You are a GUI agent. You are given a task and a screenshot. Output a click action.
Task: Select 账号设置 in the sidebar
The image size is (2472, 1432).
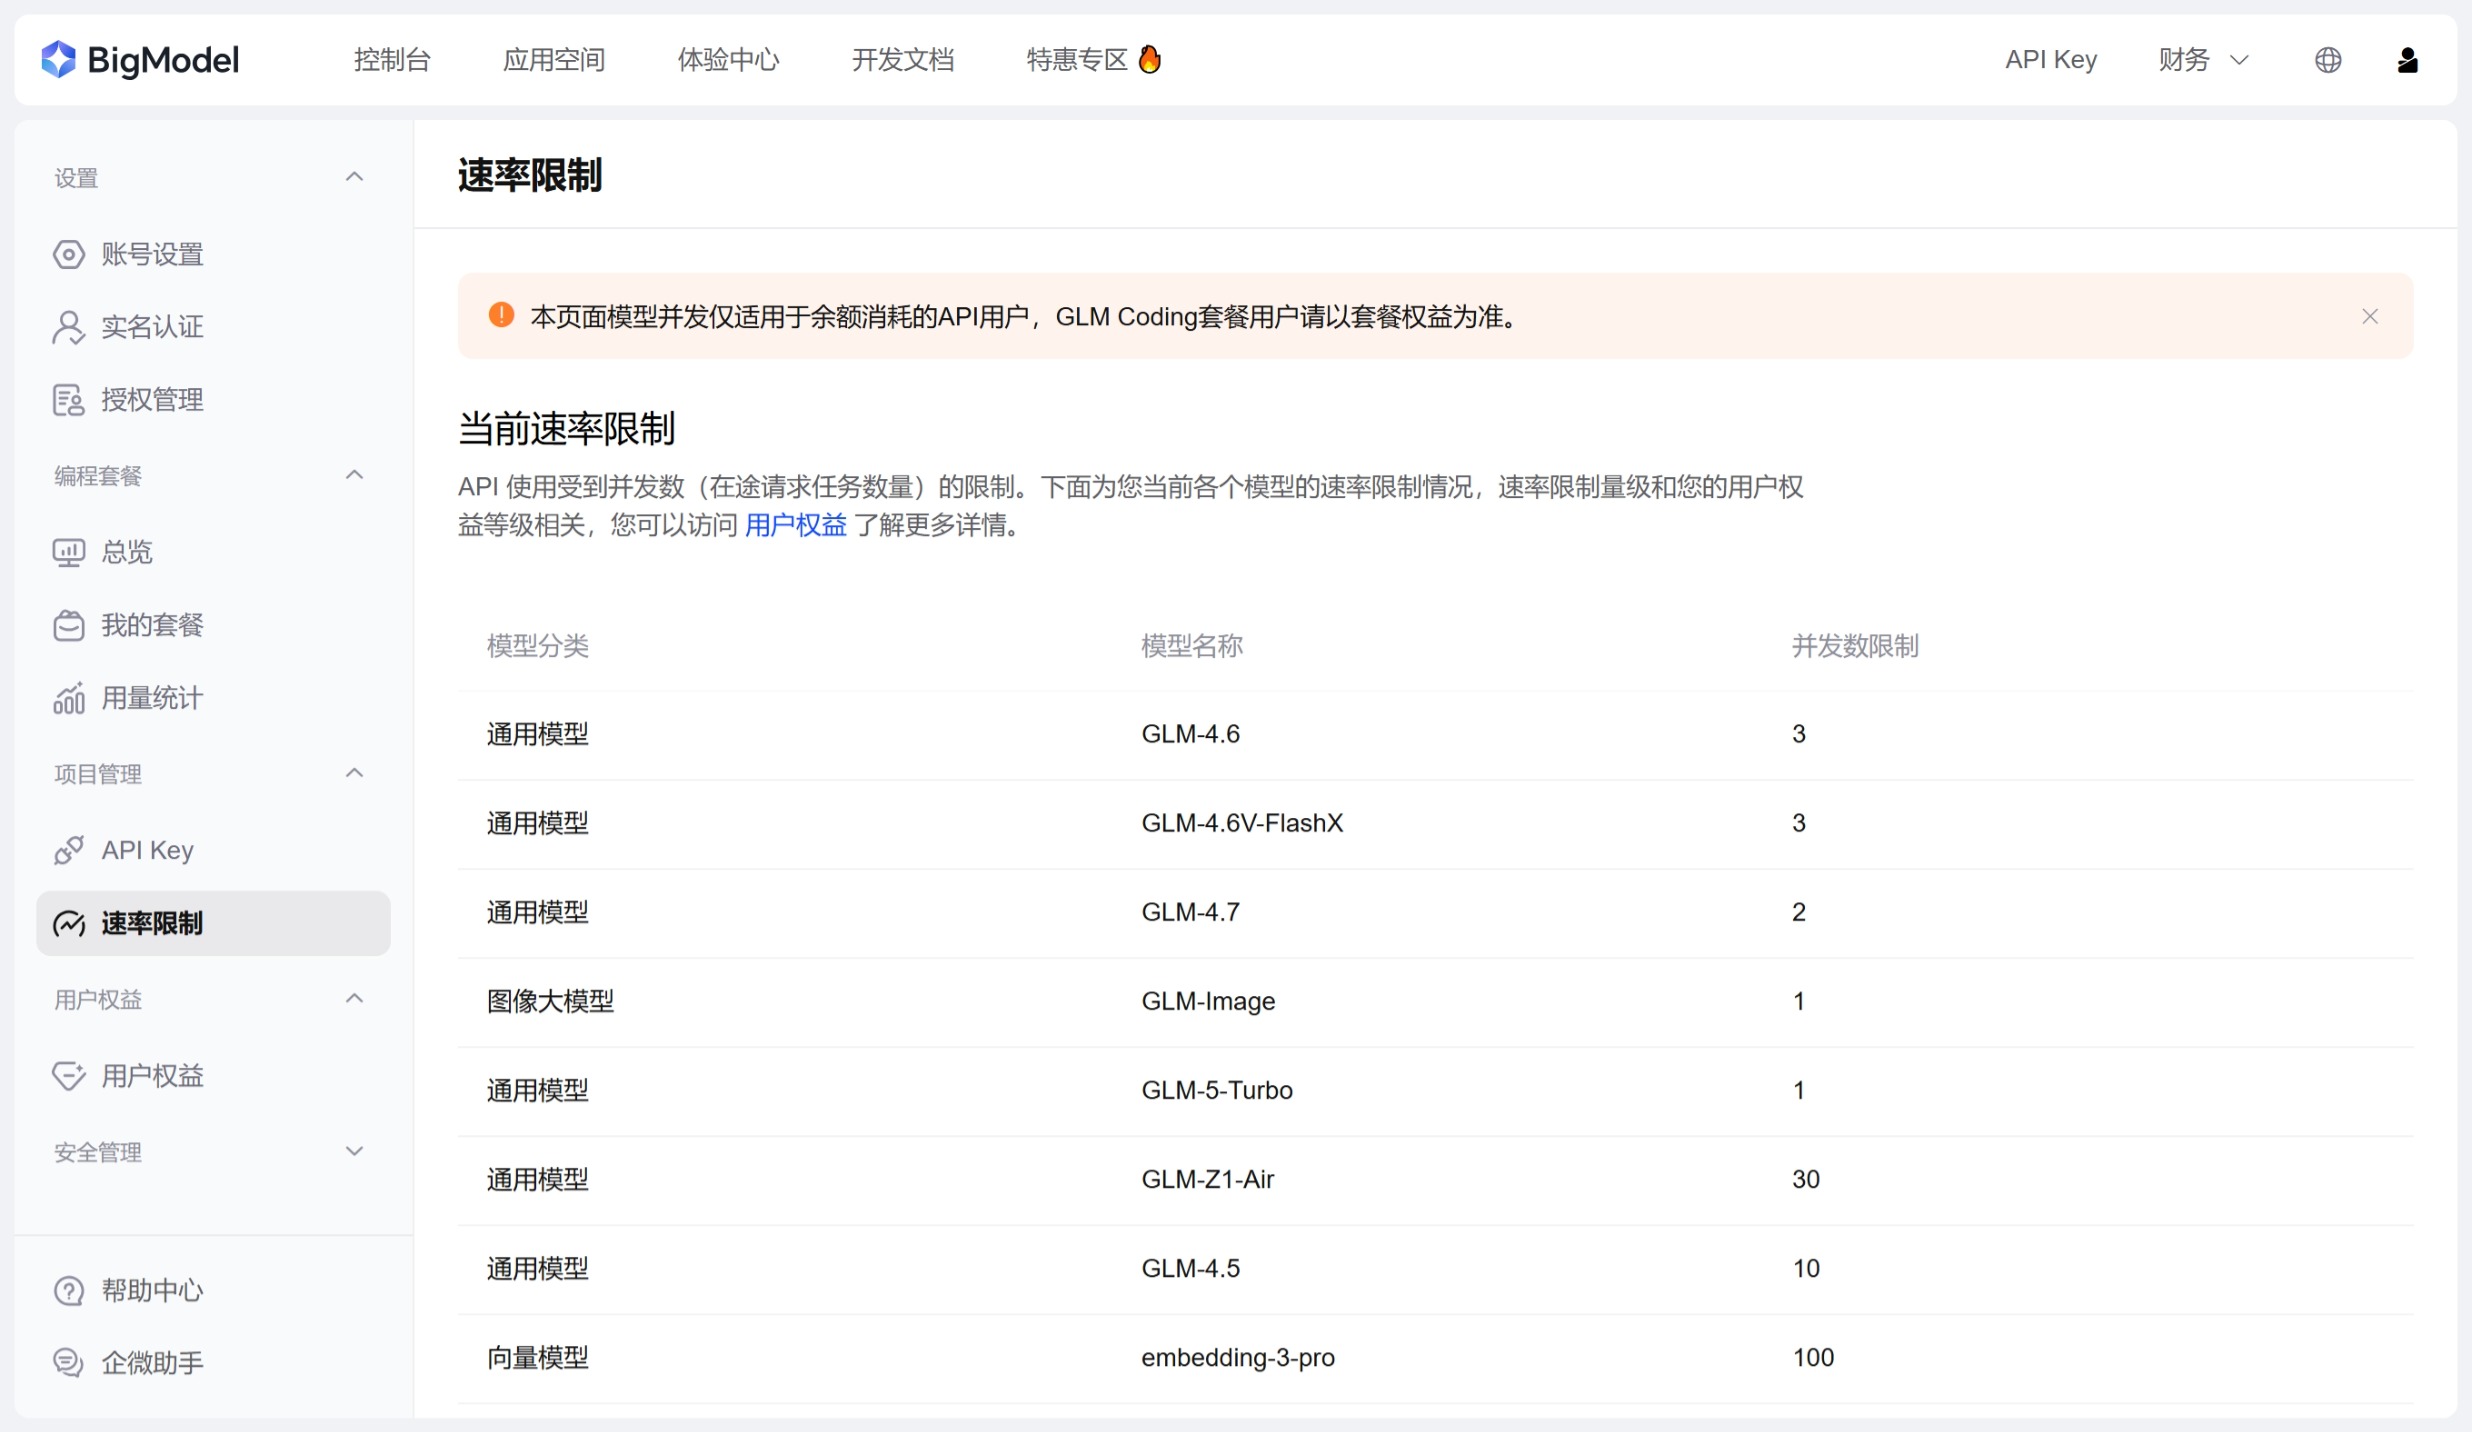[x=151, y=253]
